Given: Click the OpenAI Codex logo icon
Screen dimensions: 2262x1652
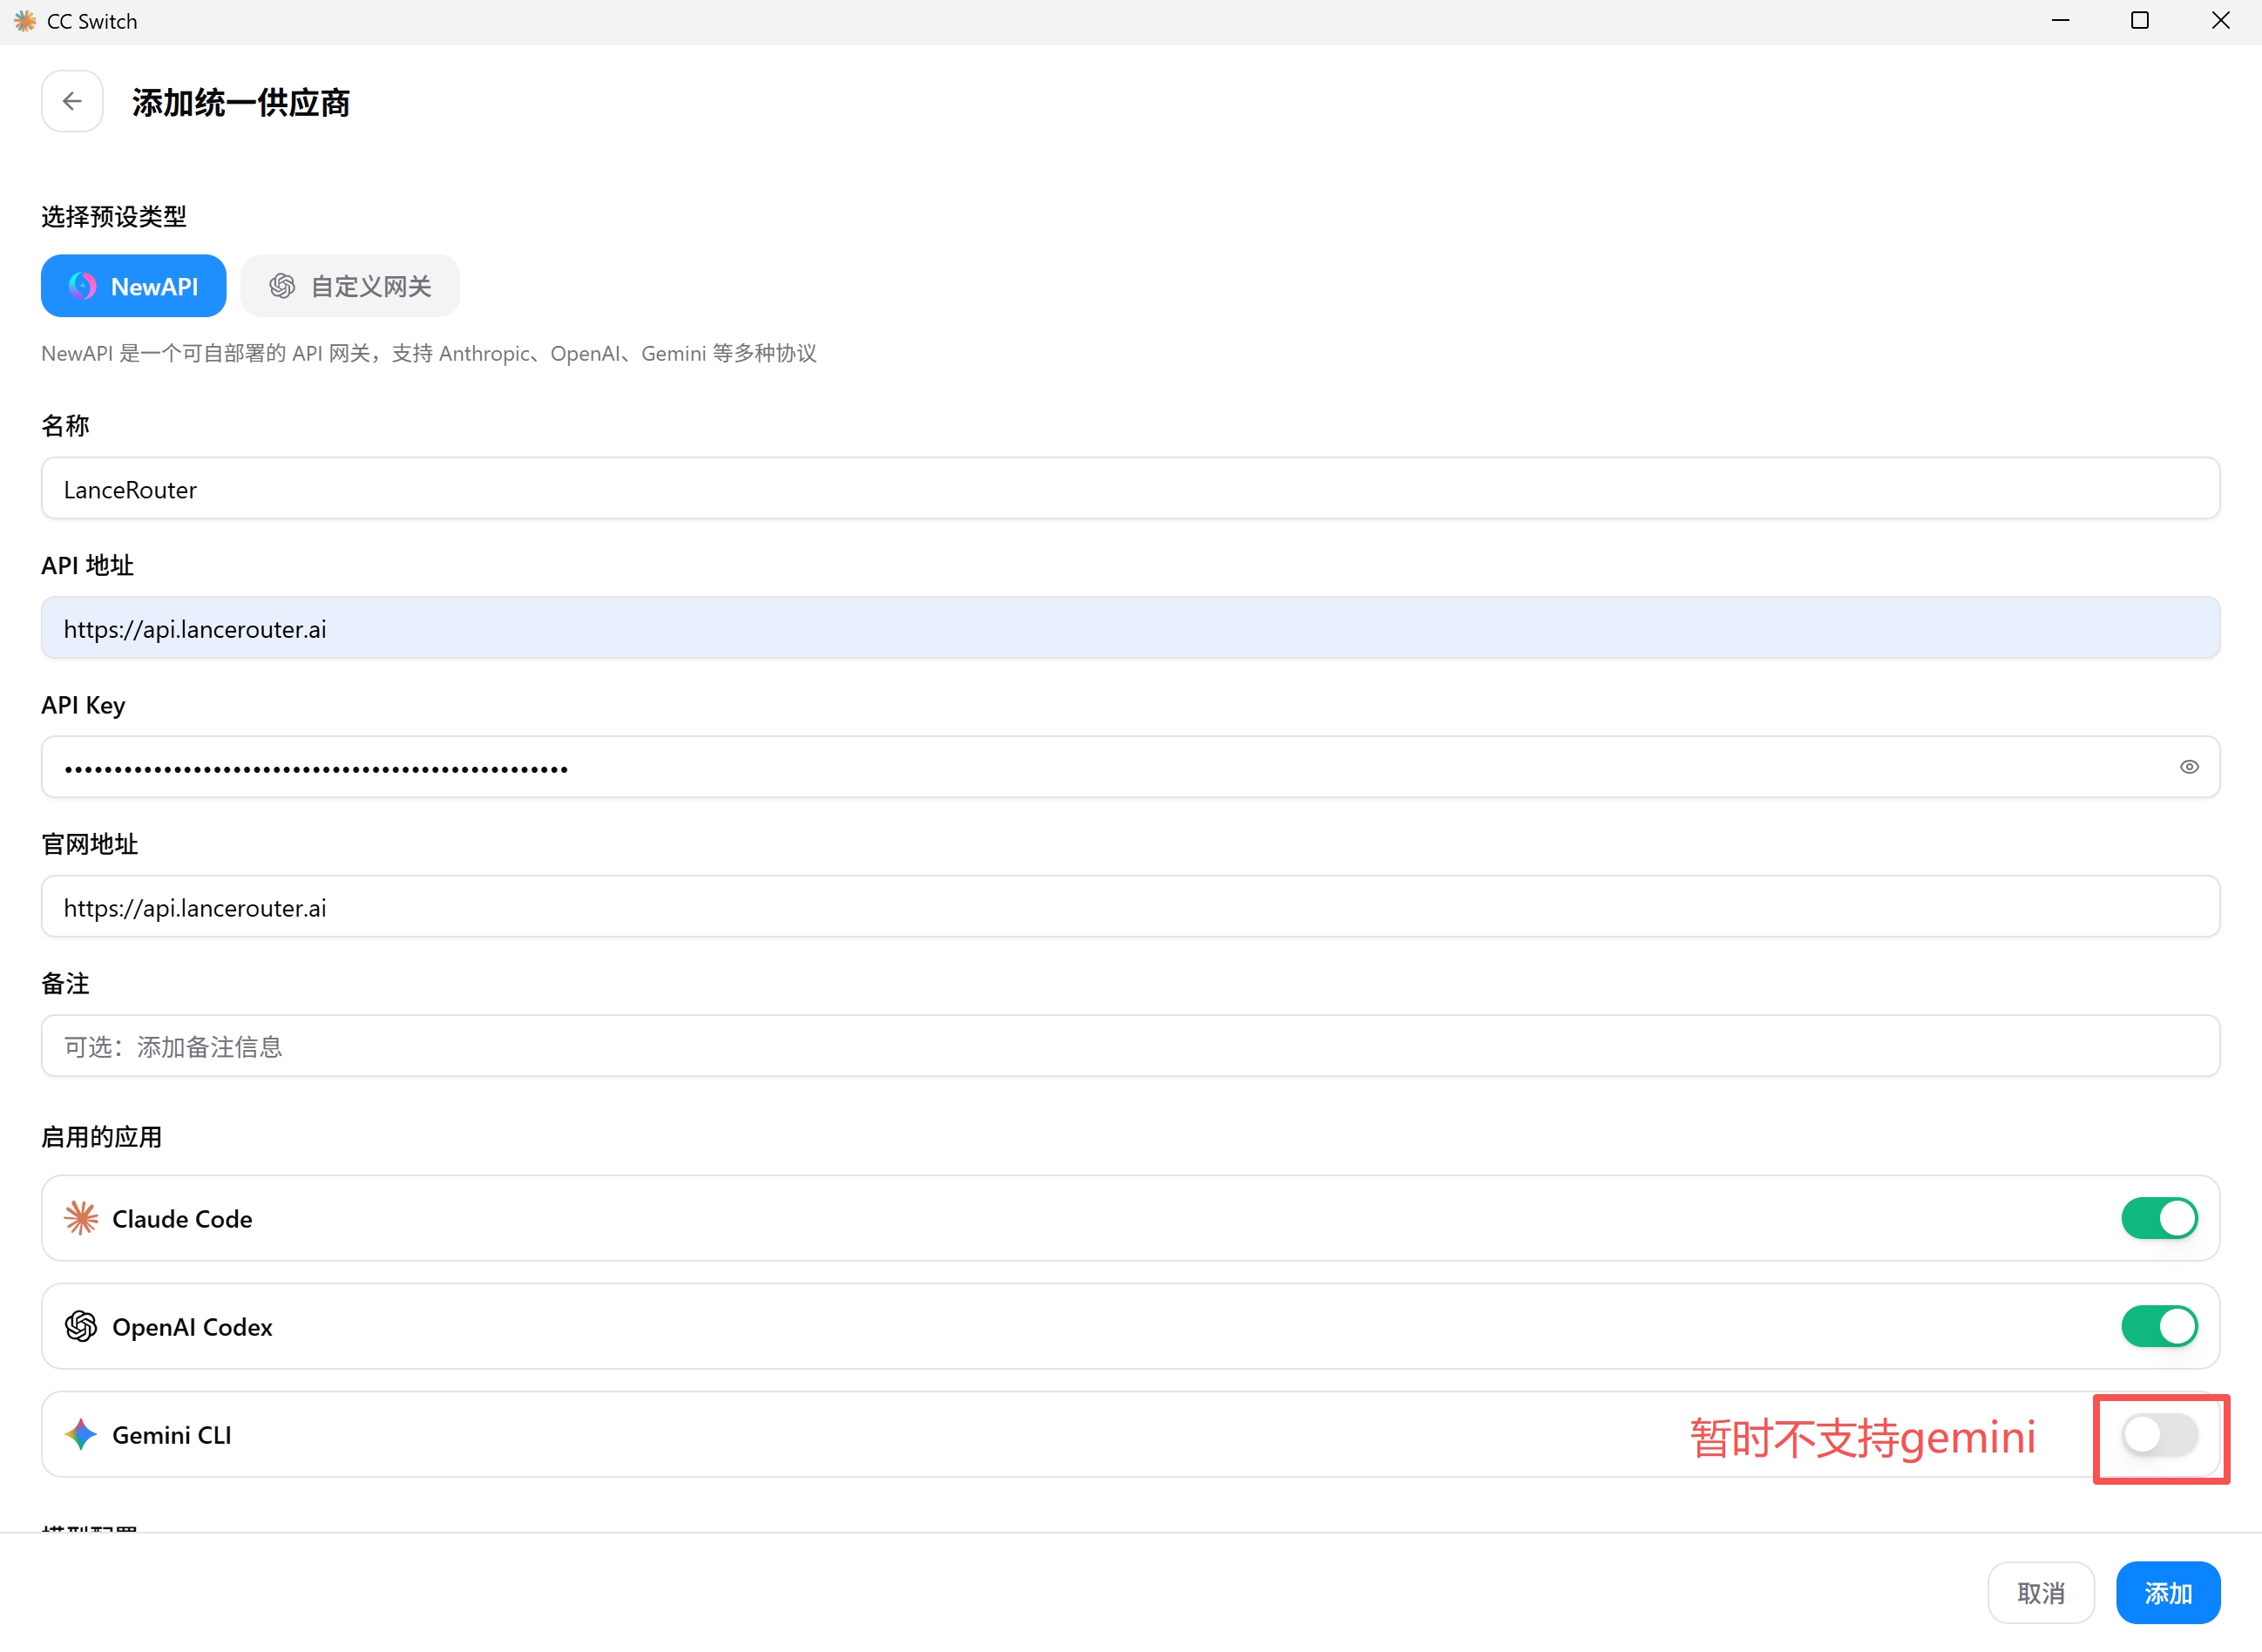Looking at the screenshot, I should [81, 1326].
